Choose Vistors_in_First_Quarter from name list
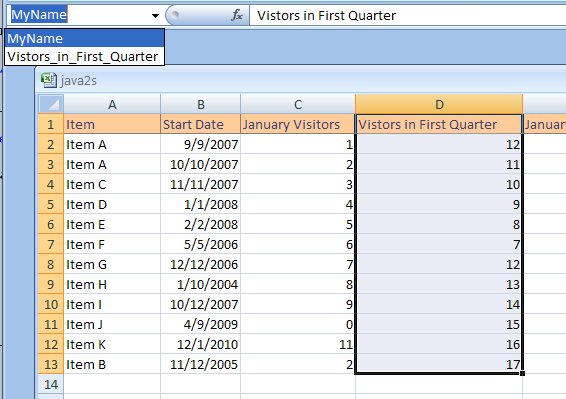The width and height of the screenshot is (566, 399). point(84,56)
